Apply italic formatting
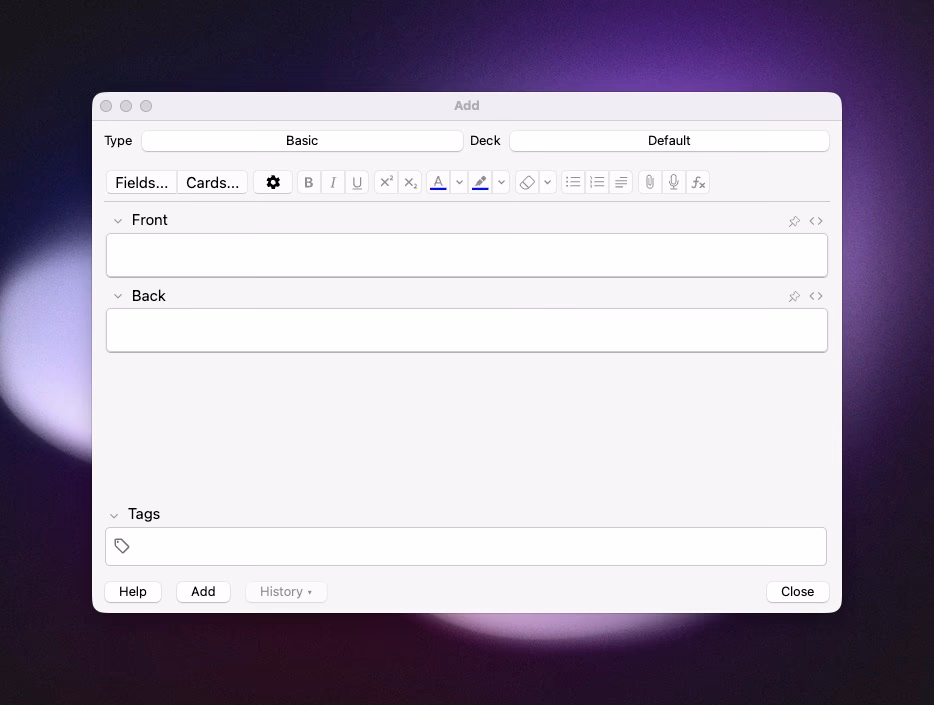 pos(332,182)
